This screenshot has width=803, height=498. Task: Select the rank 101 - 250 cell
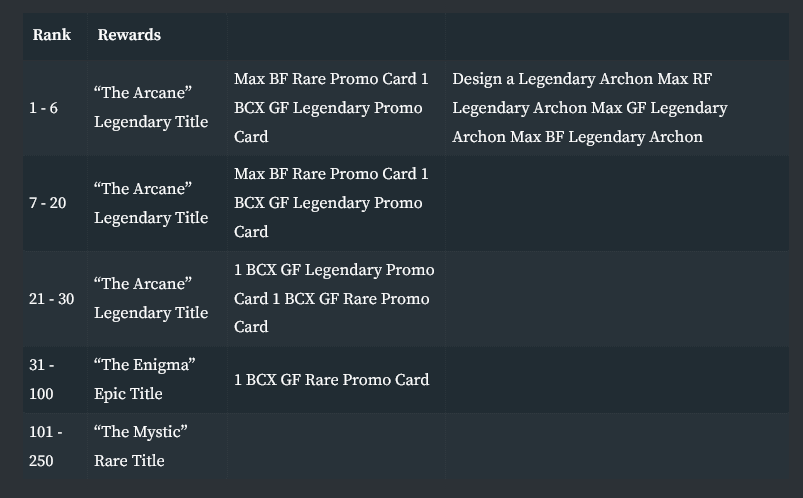tap(55, 446)
